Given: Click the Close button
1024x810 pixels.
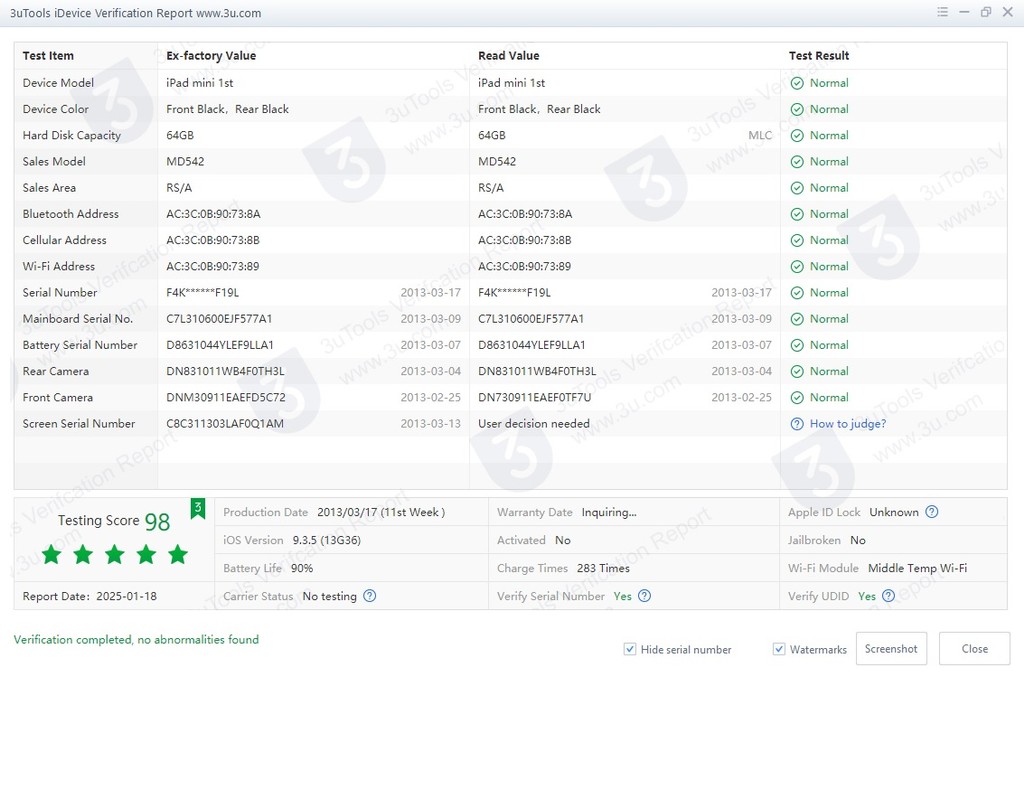Looking at the screenshot, I should [x=974, y=649].
